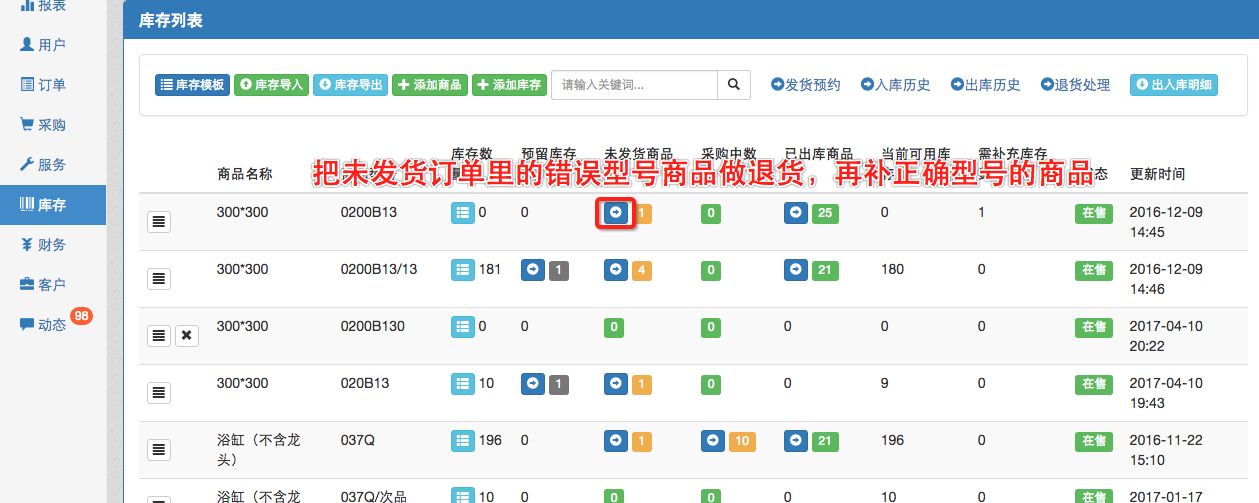Click stock list icon for 0200B13/13

coord(463,269)
